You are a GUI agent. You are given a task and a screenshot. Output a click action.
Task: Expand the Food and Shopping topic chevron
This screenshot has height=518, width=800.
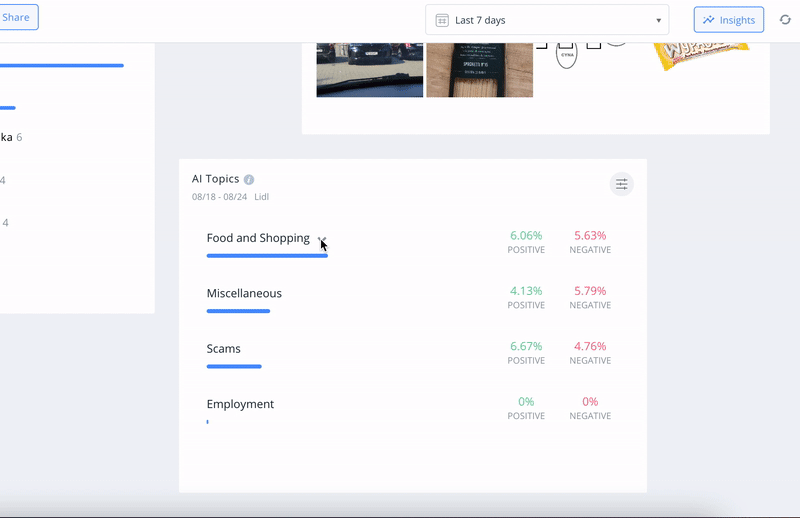(x=321, y=239)
